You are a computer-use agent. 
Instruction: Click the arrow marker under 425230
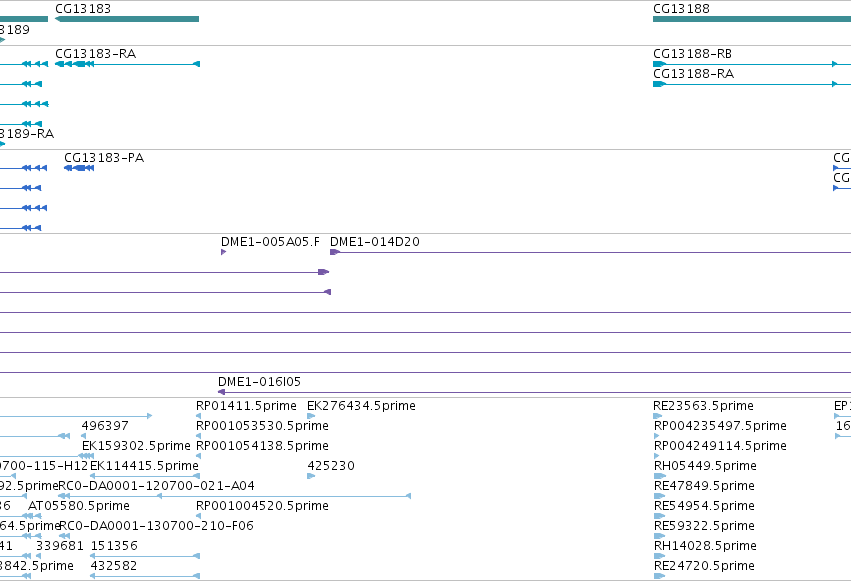(x=311, y=476)
